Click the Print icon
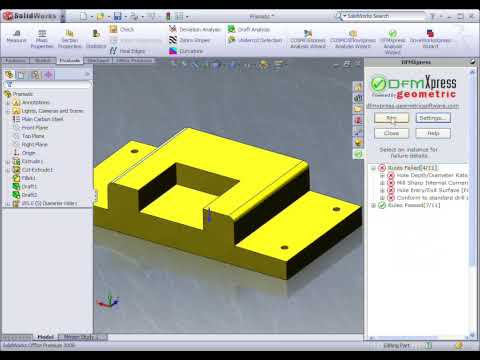 [134, 16]
